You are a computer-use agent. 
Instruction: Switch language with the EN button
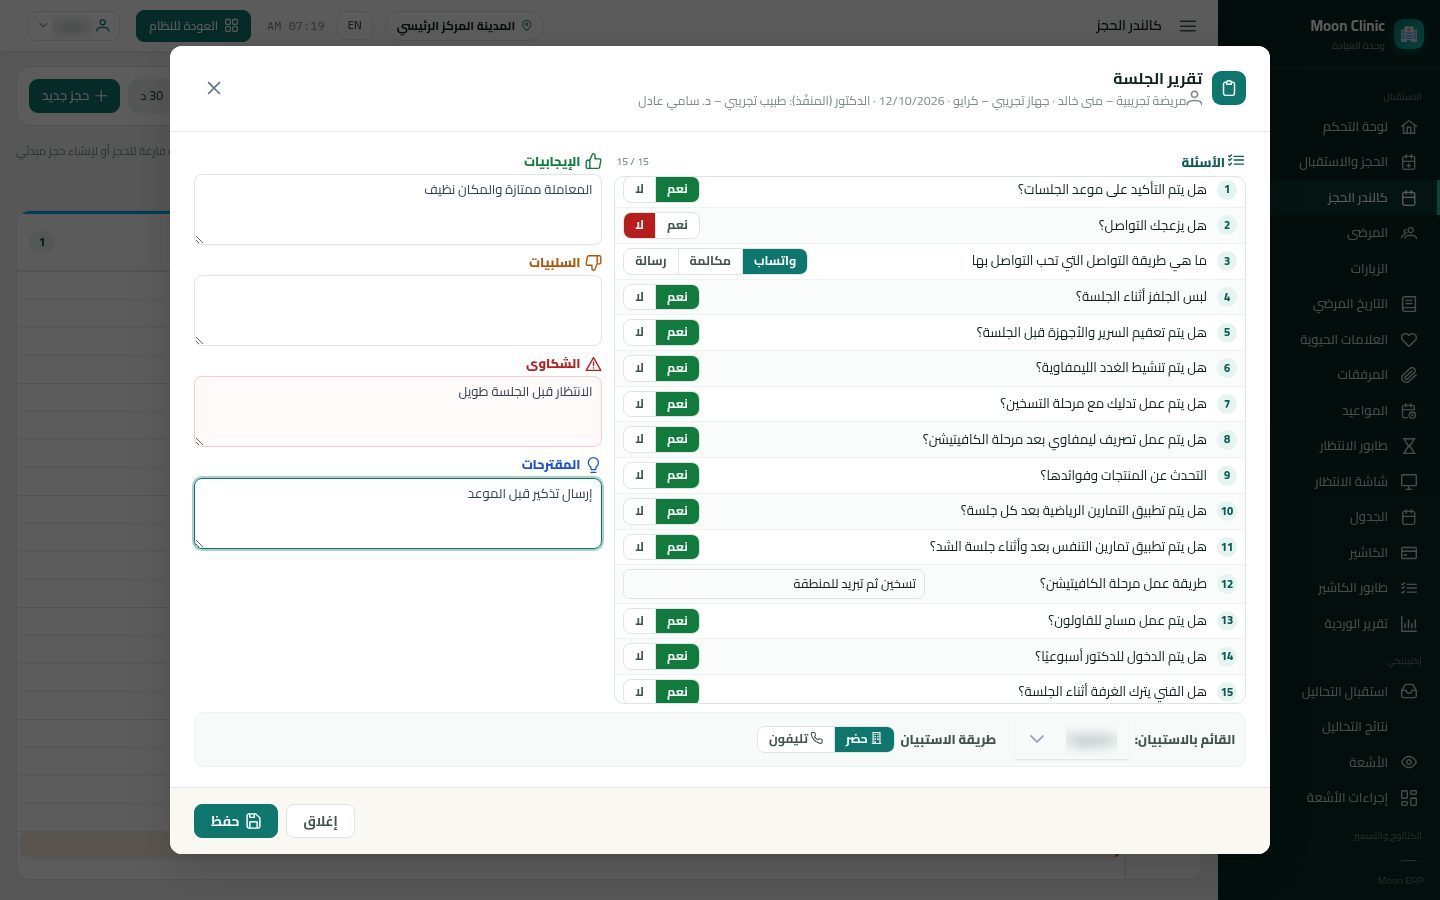354,26
